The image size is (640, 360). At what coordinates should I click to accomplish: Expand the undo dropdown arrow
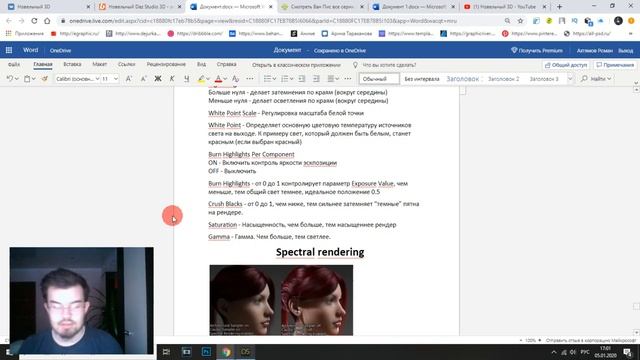tap(17, 79)
